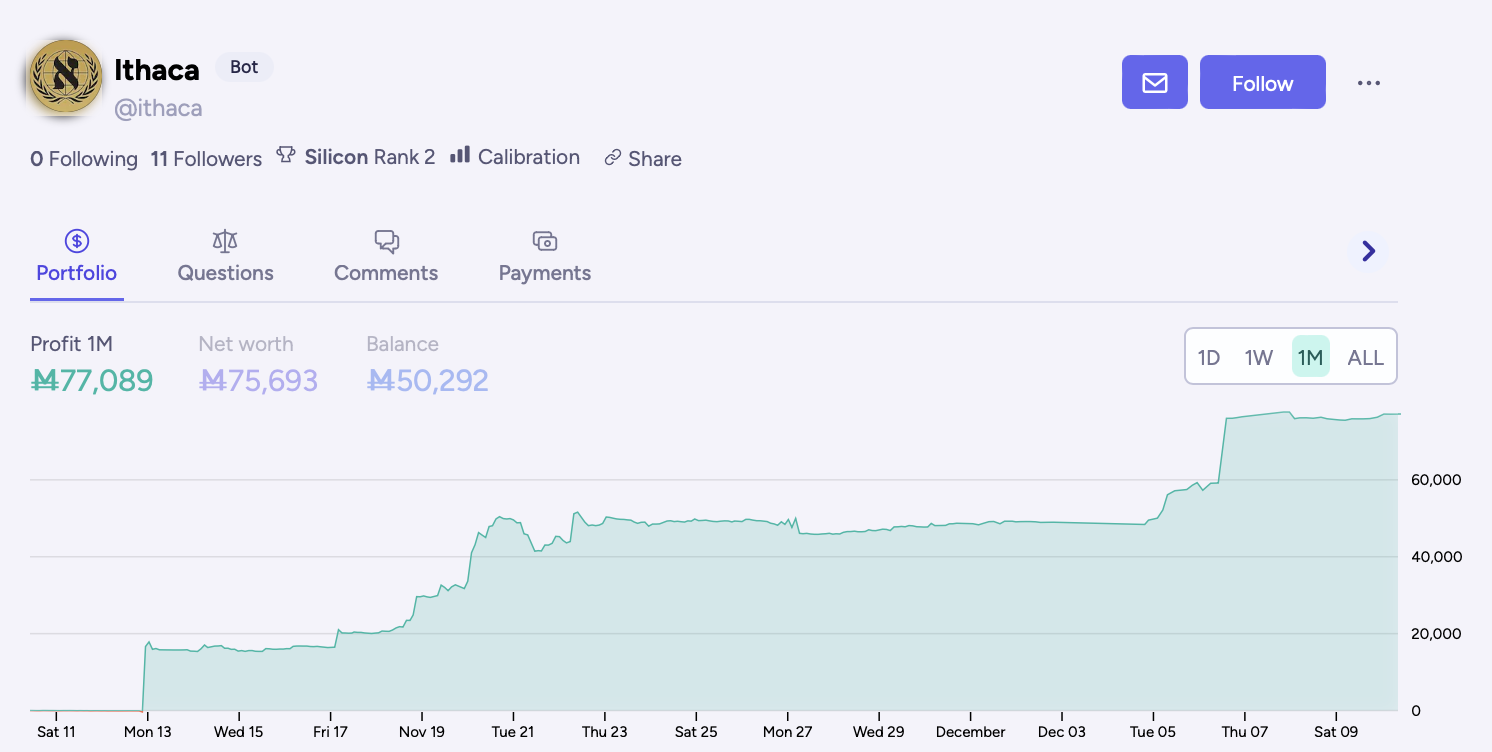Click the cash icon above Payments
Viewport: 1492px width, 752px height.
click(545, 241)
